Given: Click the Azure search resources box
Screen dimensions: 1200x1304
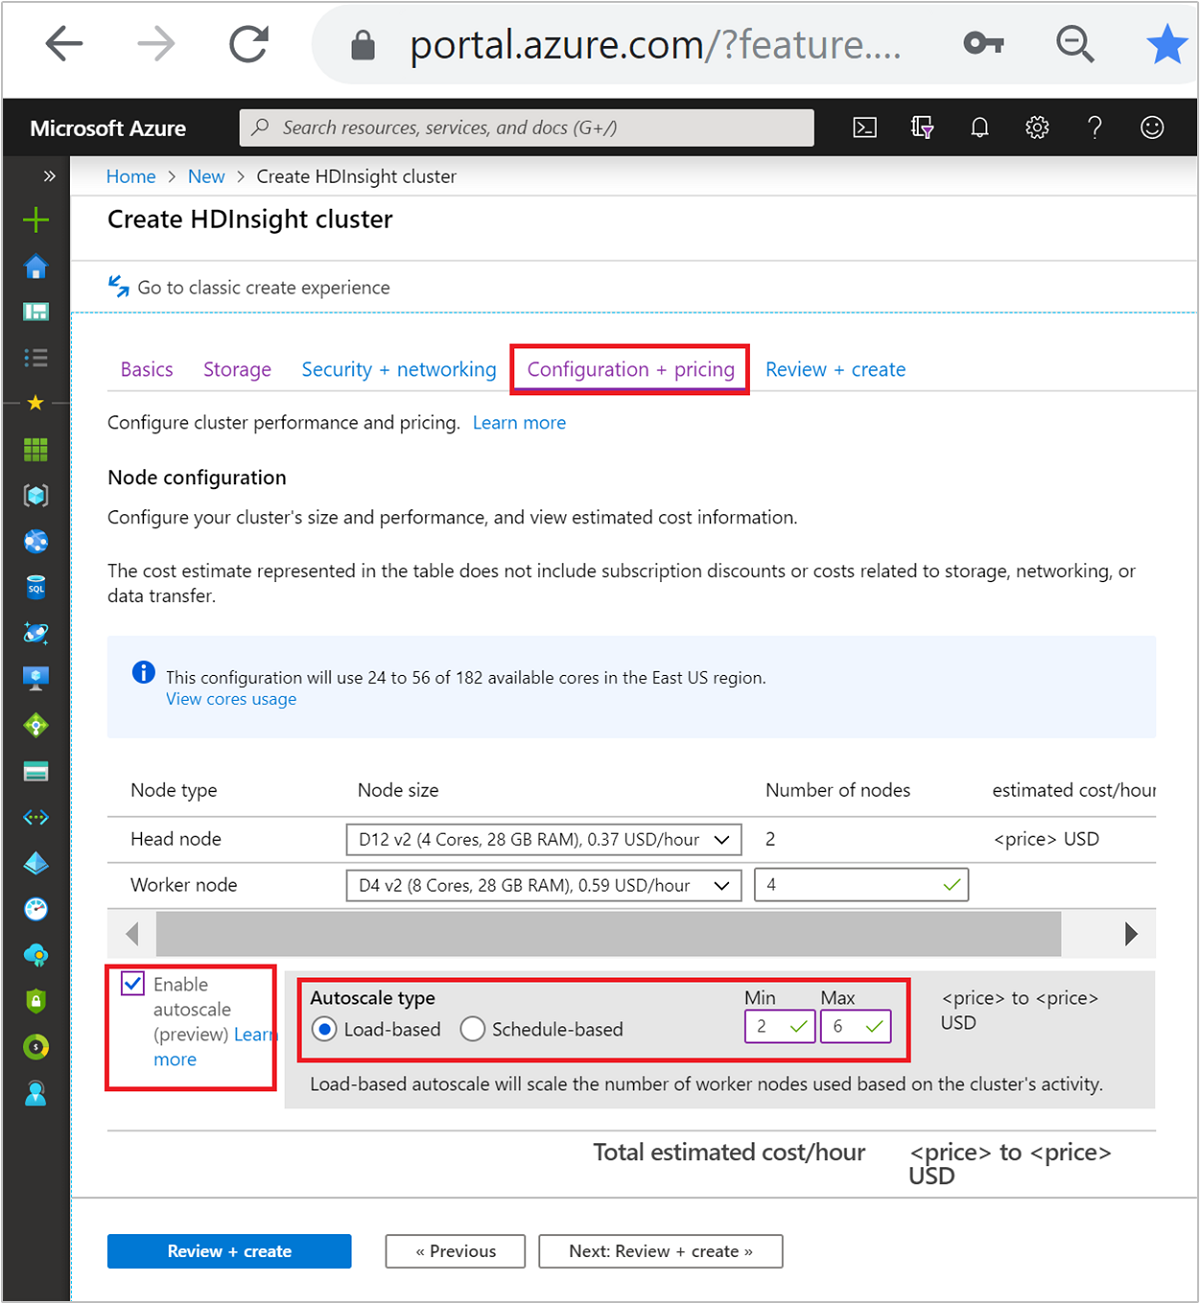Looking at the screenshot, I should (527, 128).
